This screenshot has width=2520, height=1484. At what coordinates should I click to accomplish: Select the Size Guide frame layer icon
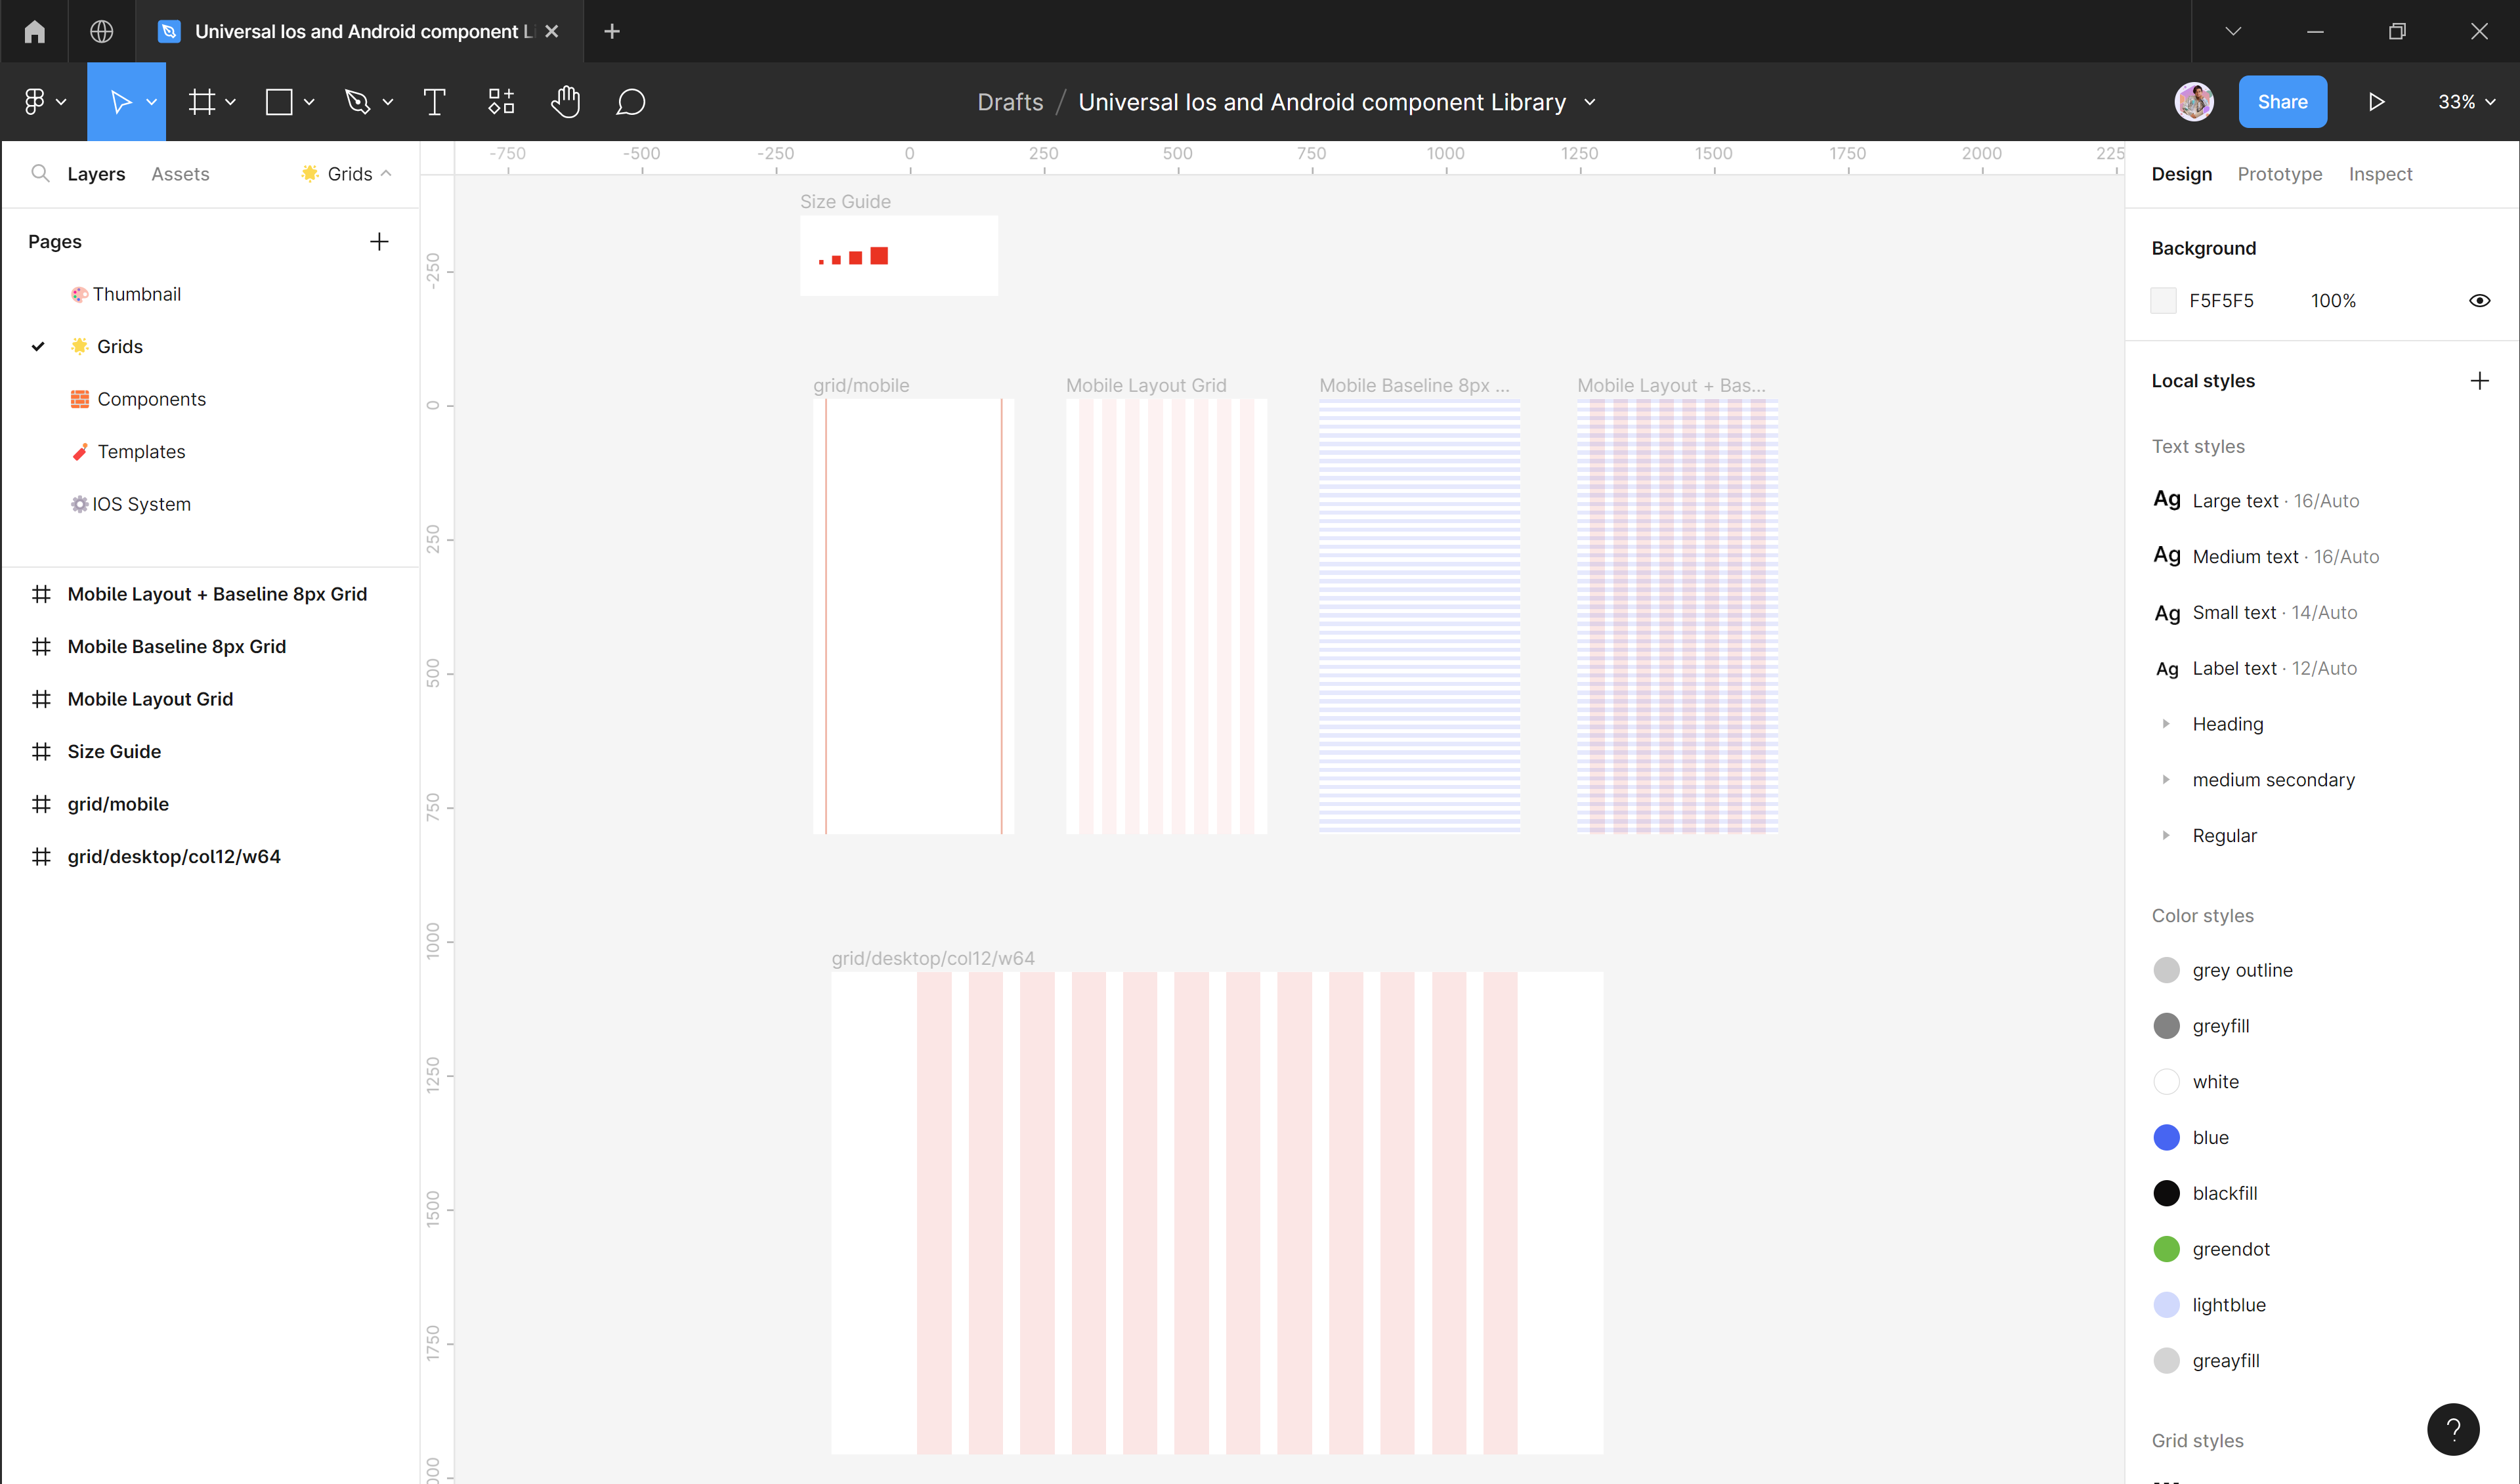41,751
